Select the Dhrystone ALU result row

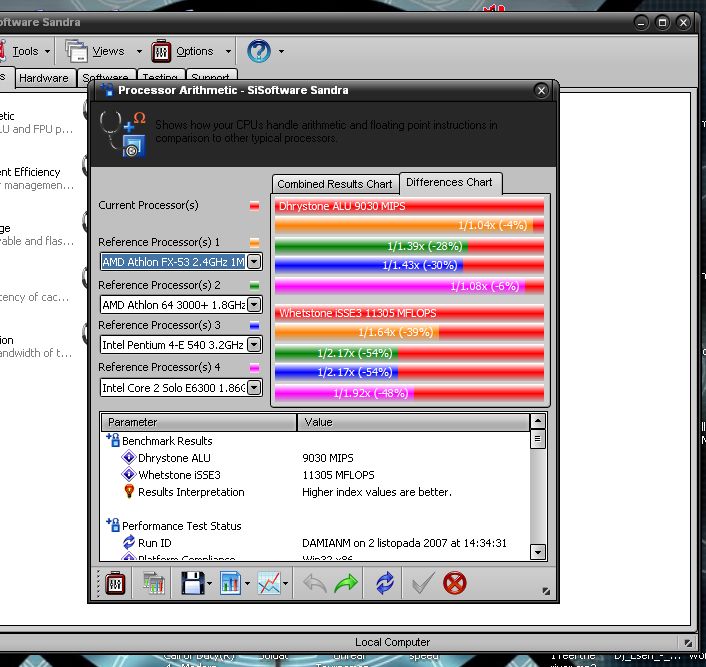click(x=174, y=458)
